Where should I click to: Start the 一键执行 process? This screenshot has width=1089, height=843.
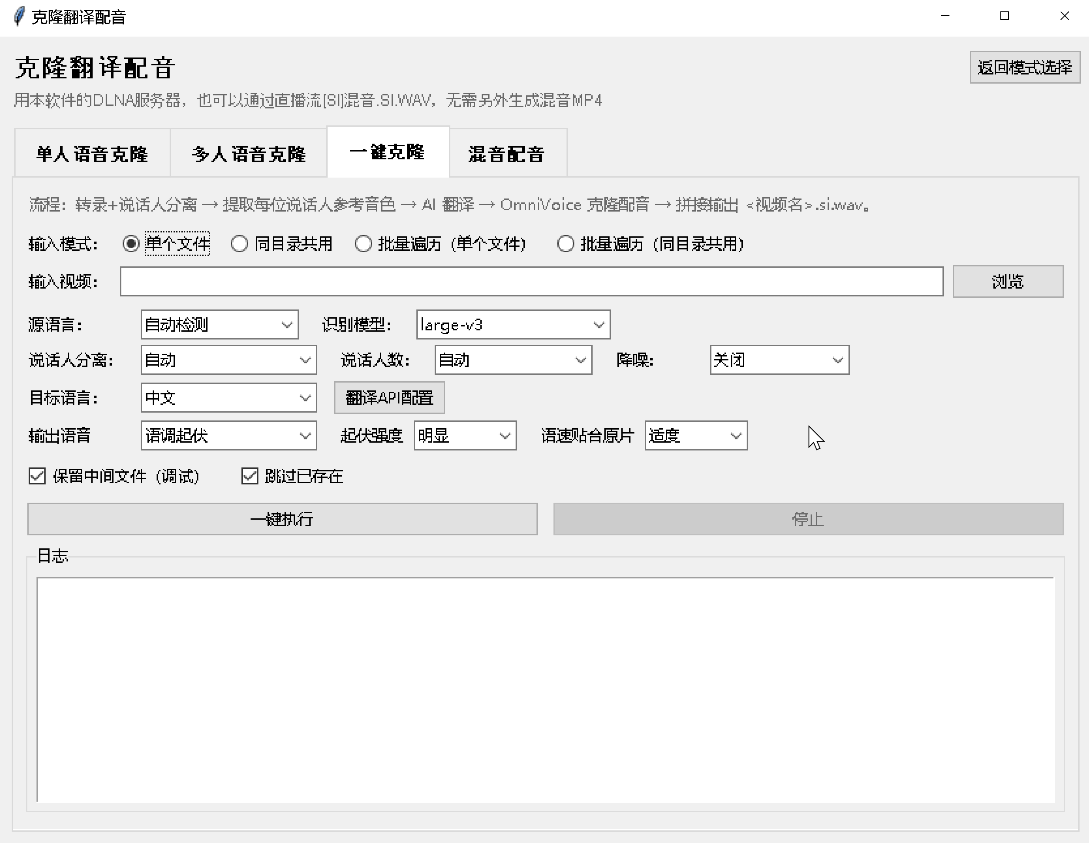[282, 519]
